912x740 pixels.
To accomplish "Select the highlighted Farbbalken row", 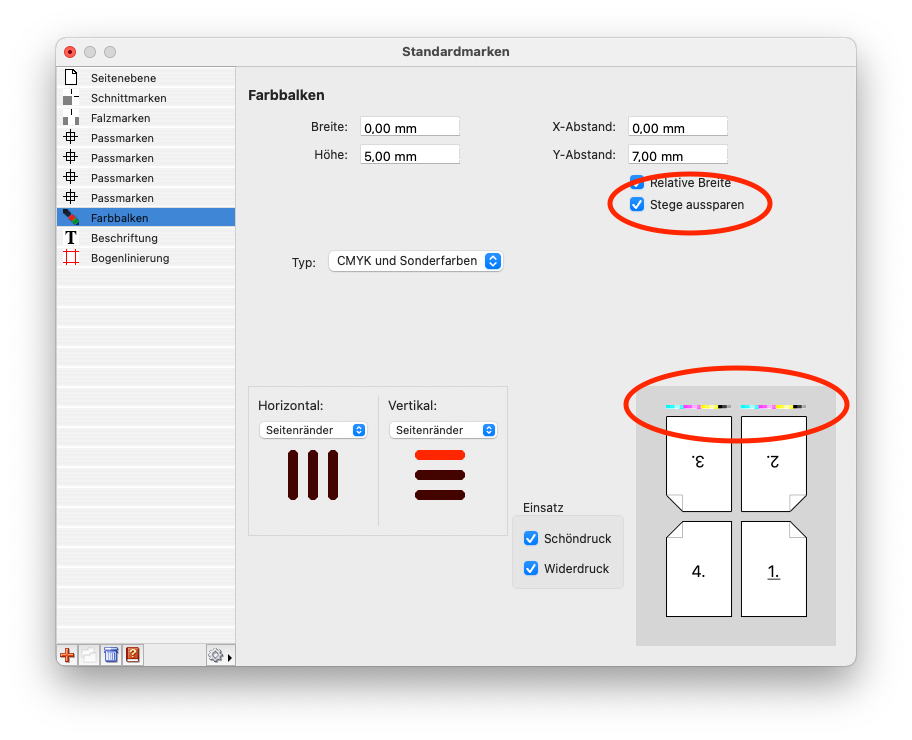I will click(146, 218).
